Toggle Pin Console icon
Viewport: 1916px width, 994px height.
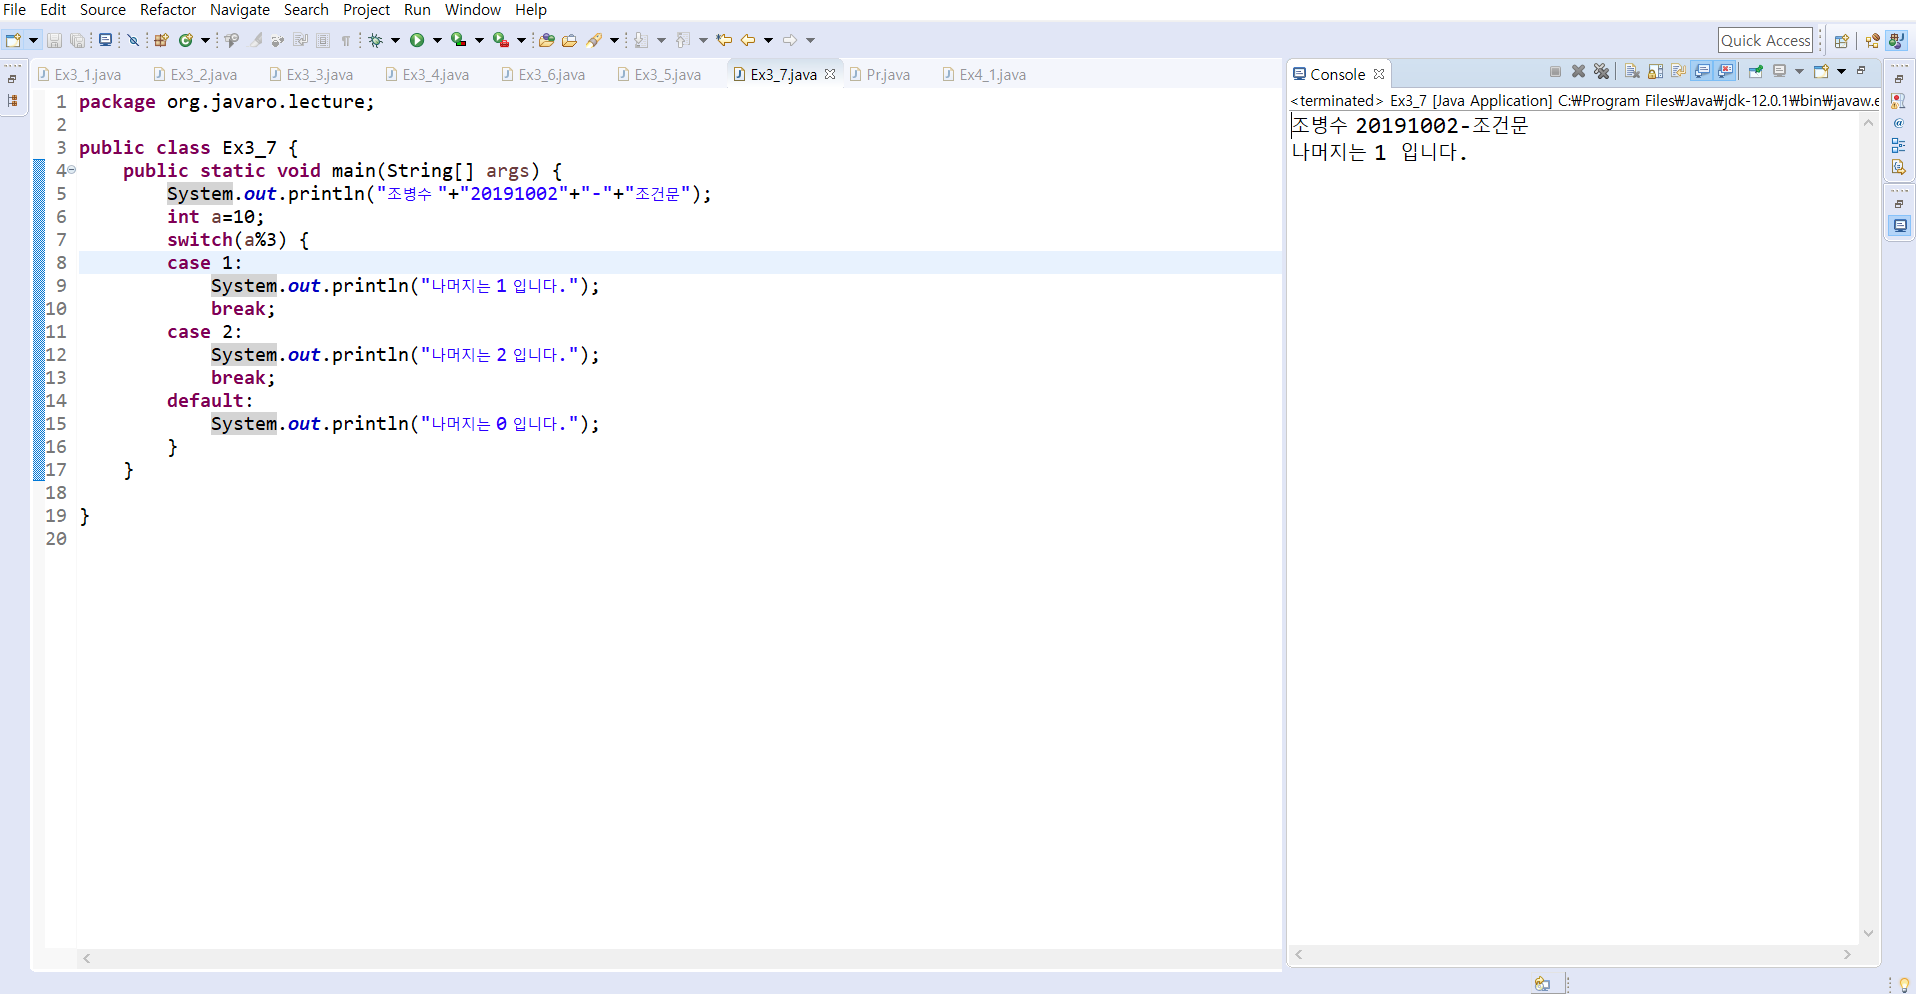coord(1755,71)
